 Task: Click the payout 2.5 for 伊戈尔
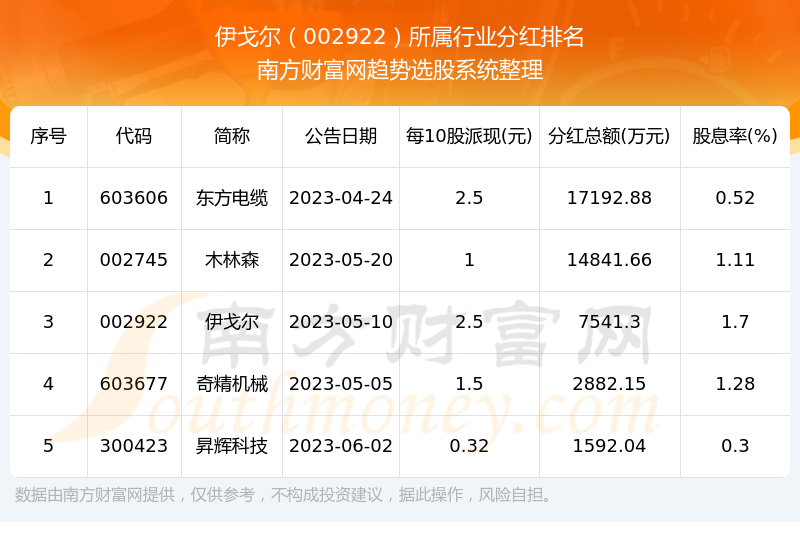[x=469, y=322]
